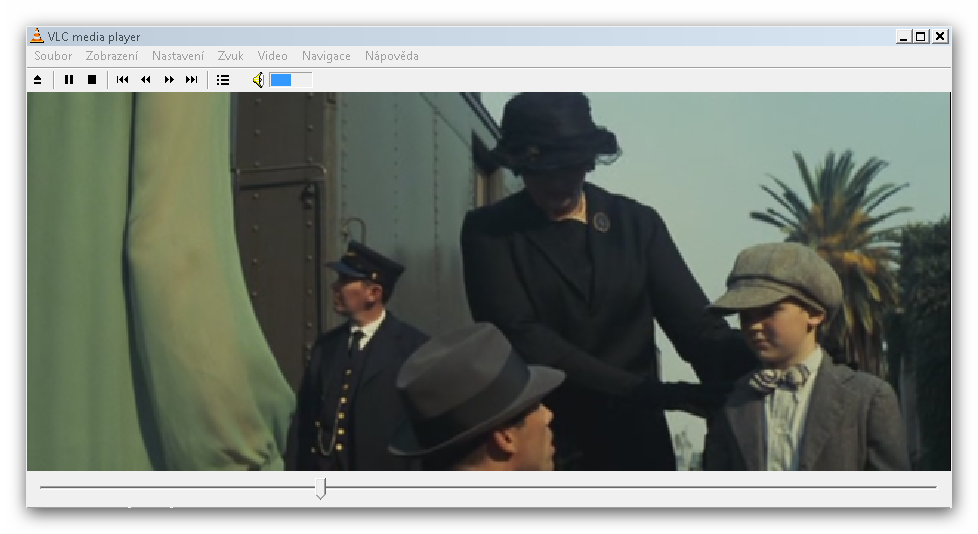
Task: Minimize the VLC window
Action: pos(903,37)
